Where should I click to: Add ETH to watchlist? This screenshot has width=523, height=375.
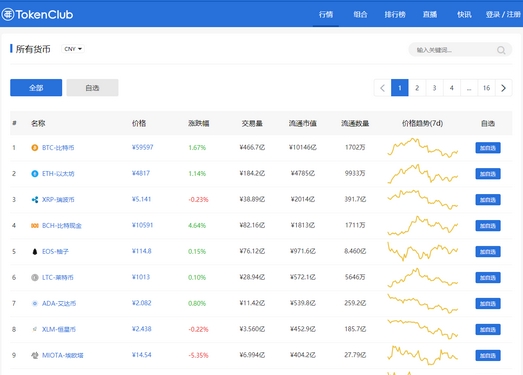coord(488,174)
